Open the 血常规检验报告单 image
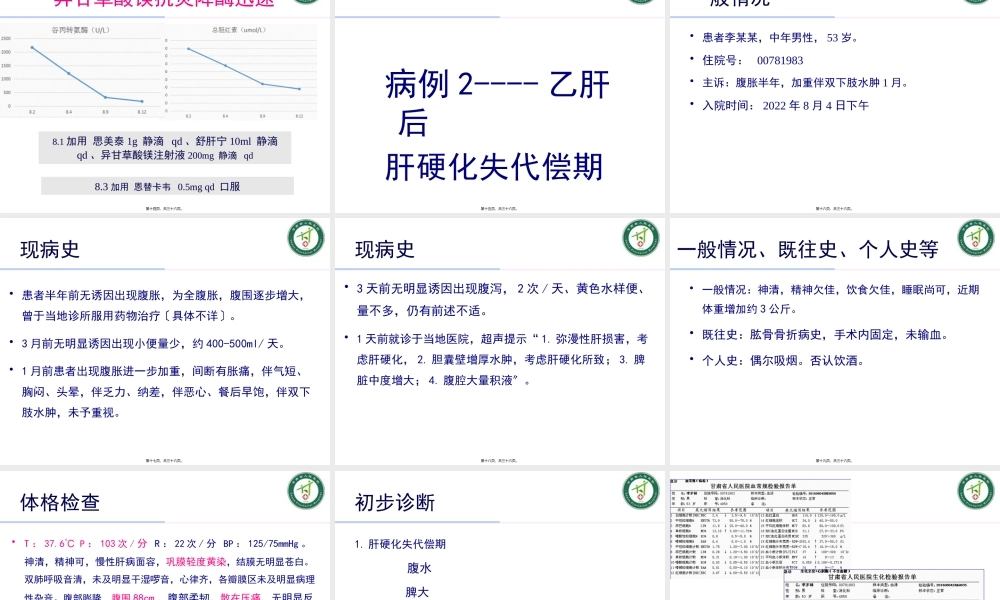Viewport: 1000px width, 600px height. point(760,525)
